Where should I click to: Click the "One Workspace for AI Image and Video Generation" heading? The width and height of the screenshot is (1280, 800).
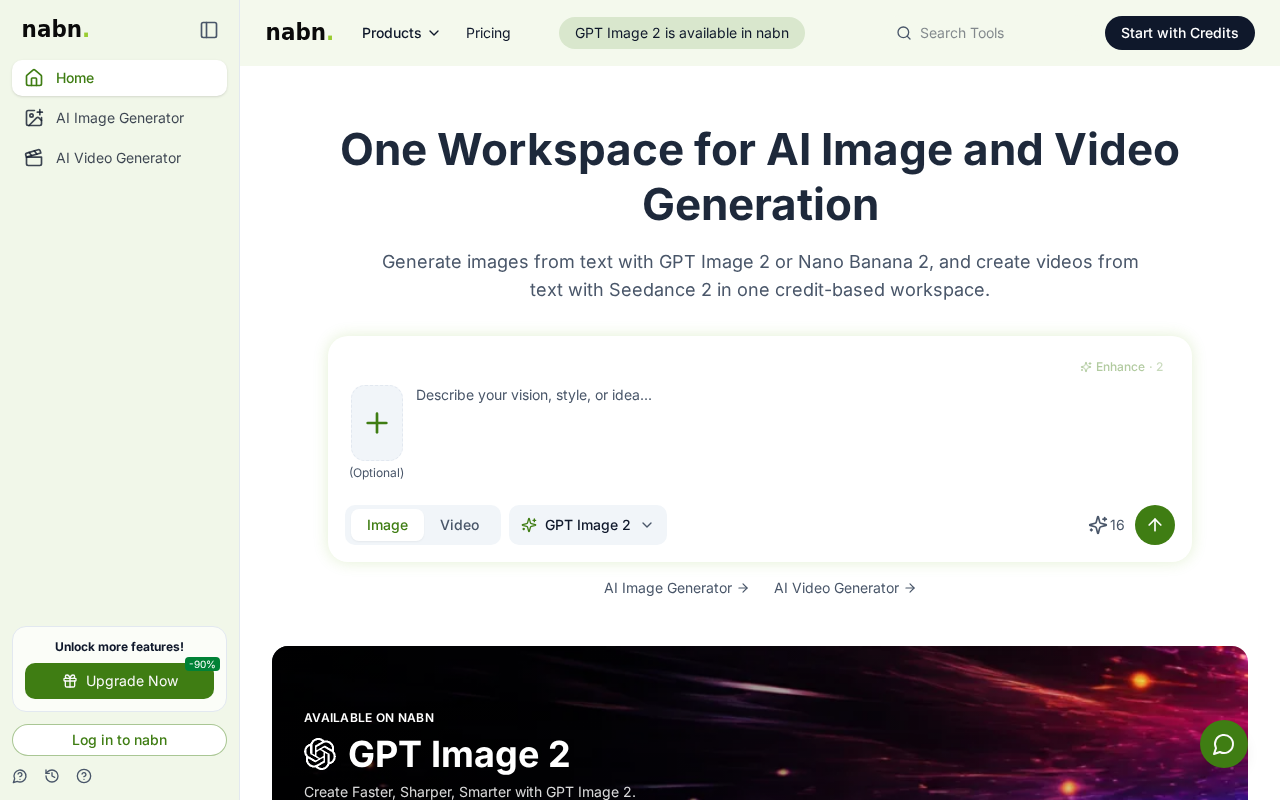pos(760,177)
